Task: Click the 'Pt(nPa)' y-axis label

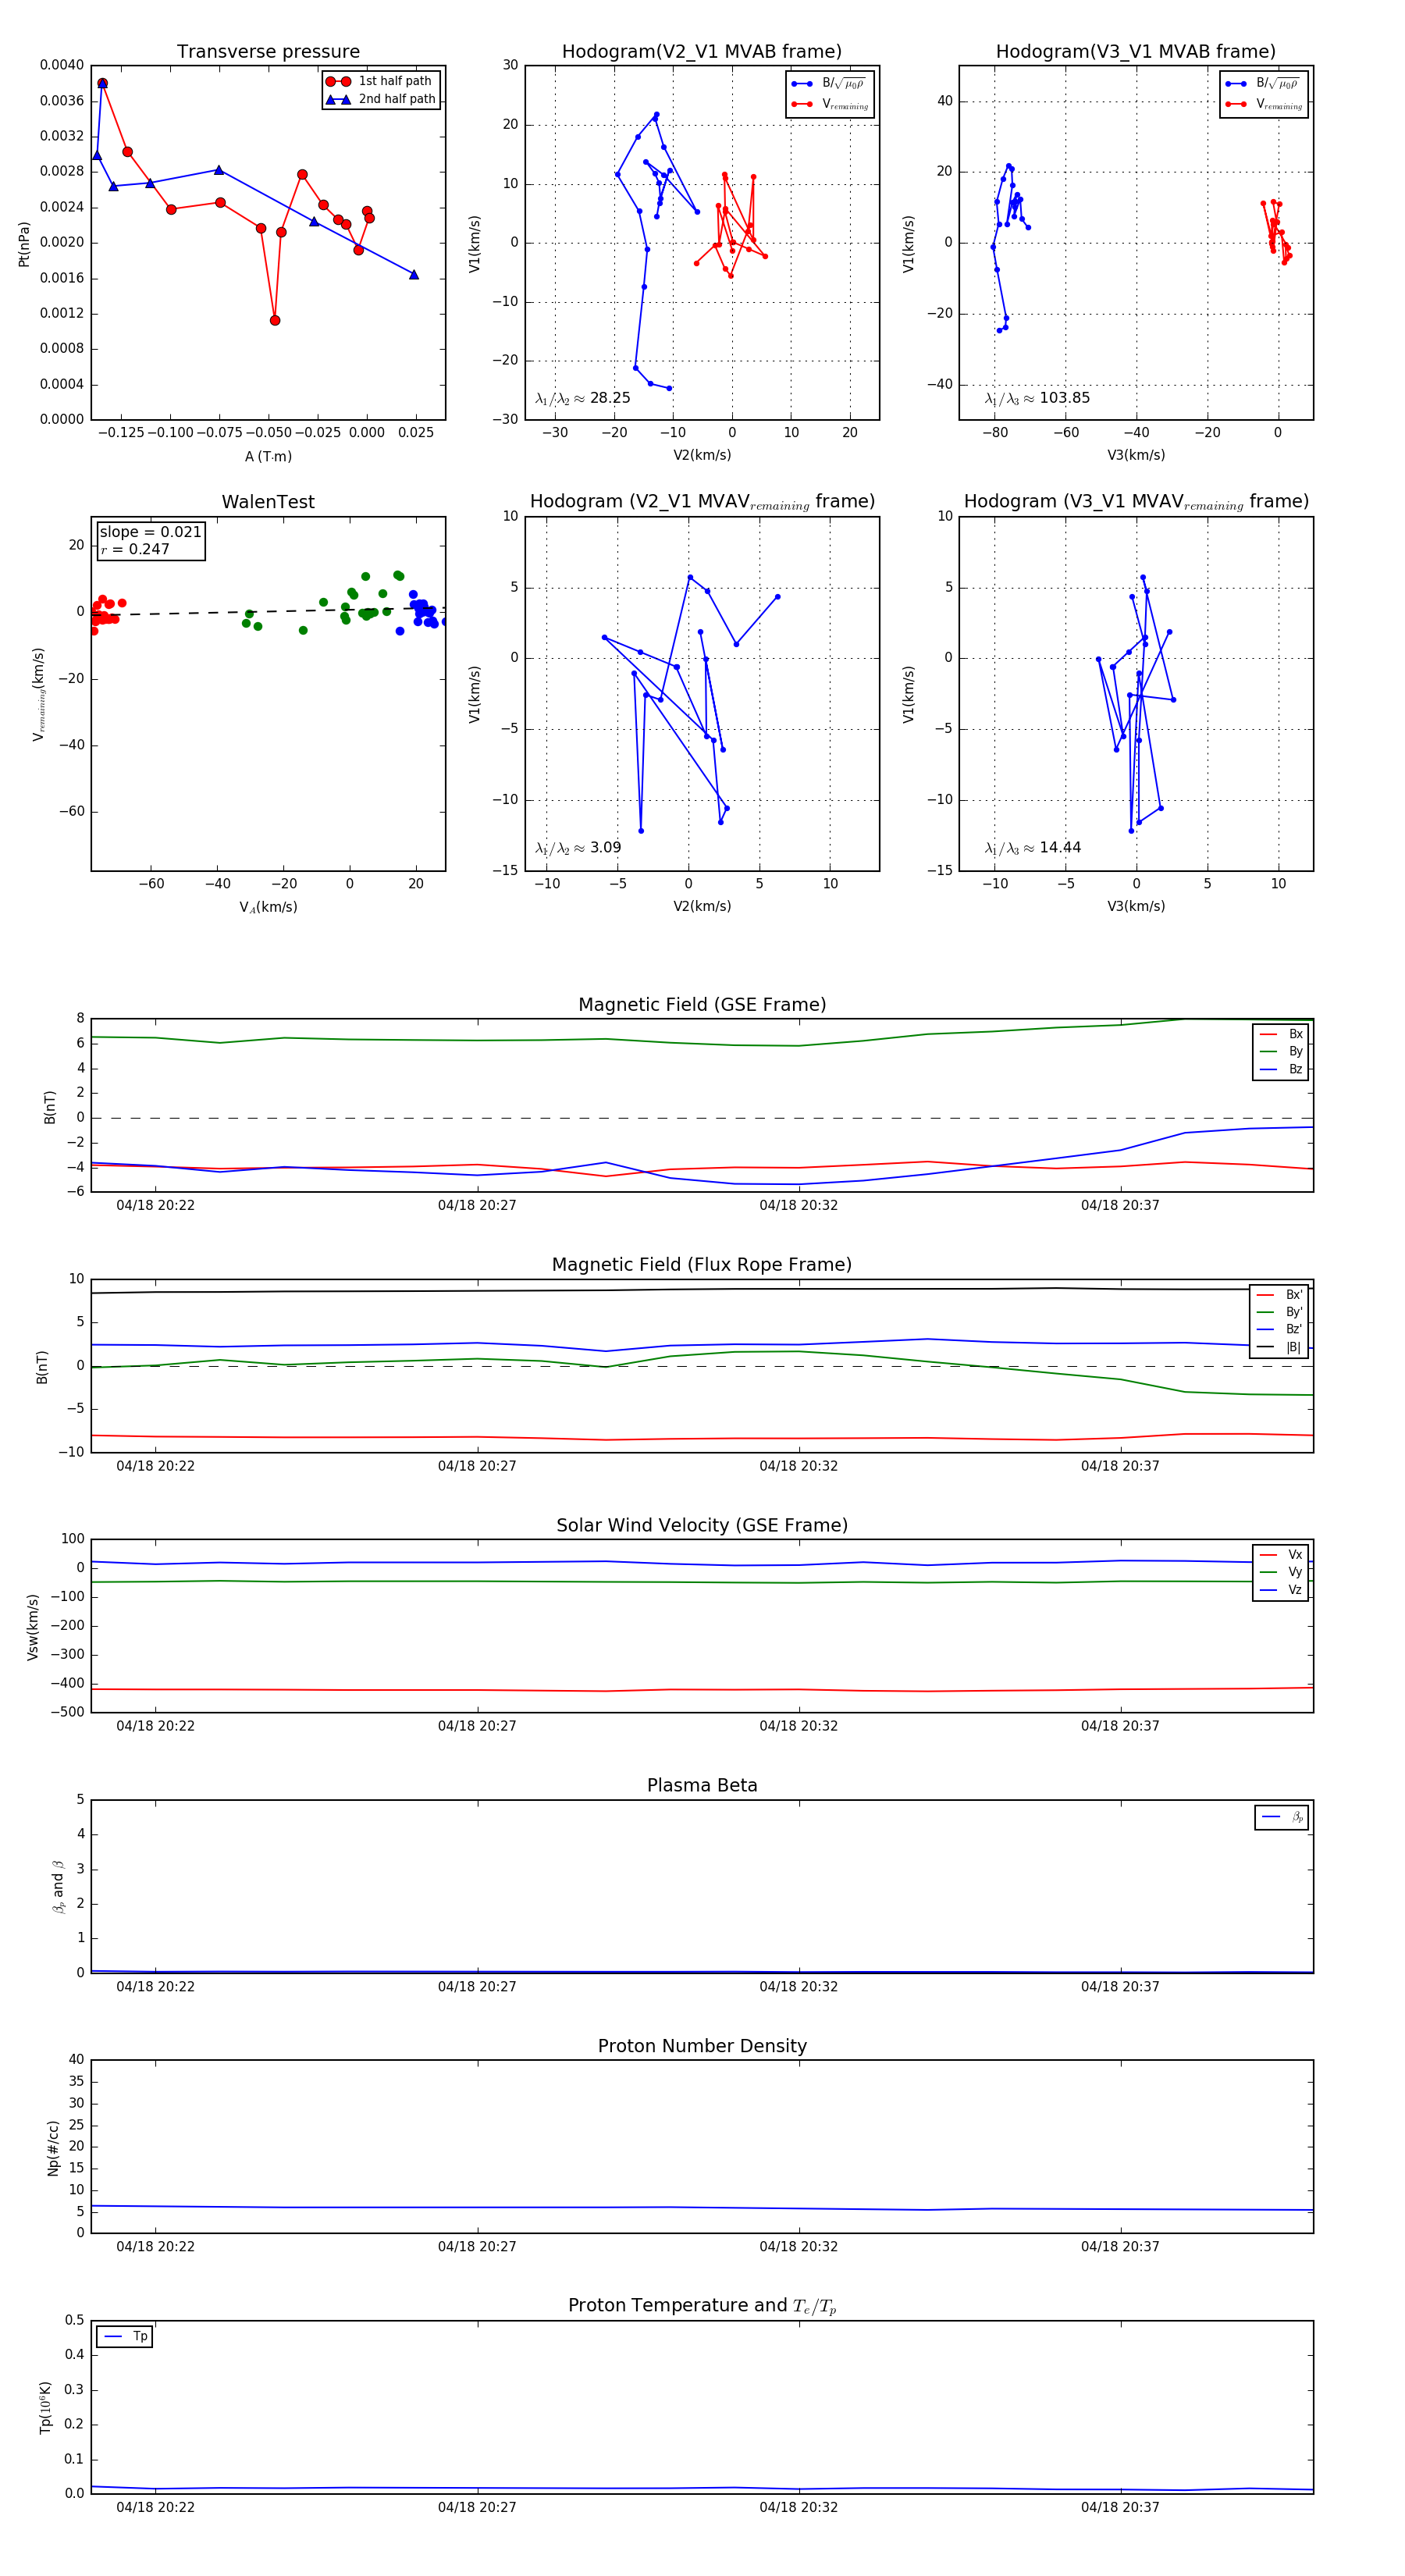Action: click(x=24, y=243)
